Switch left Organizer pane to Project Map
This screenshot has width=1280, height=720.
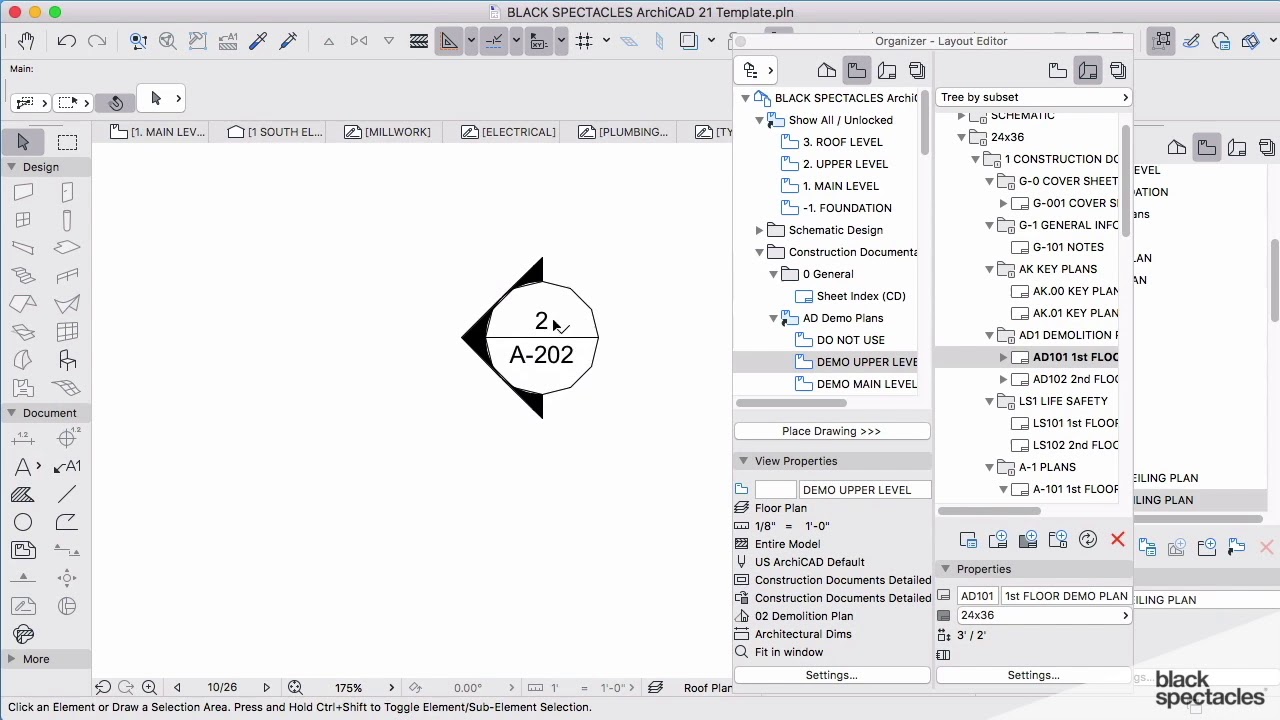pos(827,70)
